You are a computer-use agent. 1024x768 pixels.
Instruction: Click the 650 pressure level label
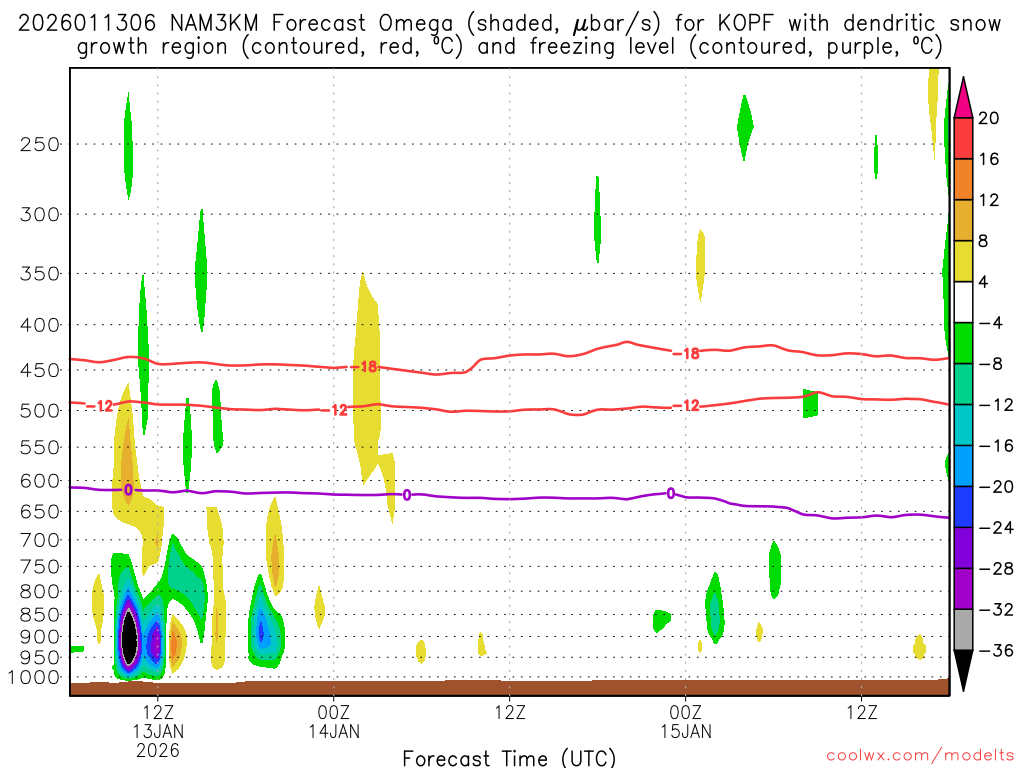point(40,511)
